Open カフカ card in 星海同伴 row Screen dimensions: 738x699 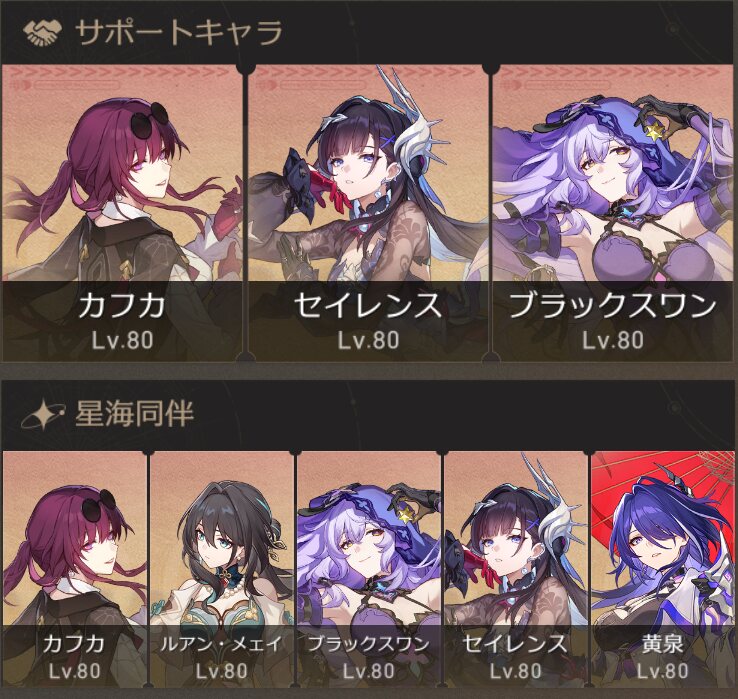(x=75, y=569)
